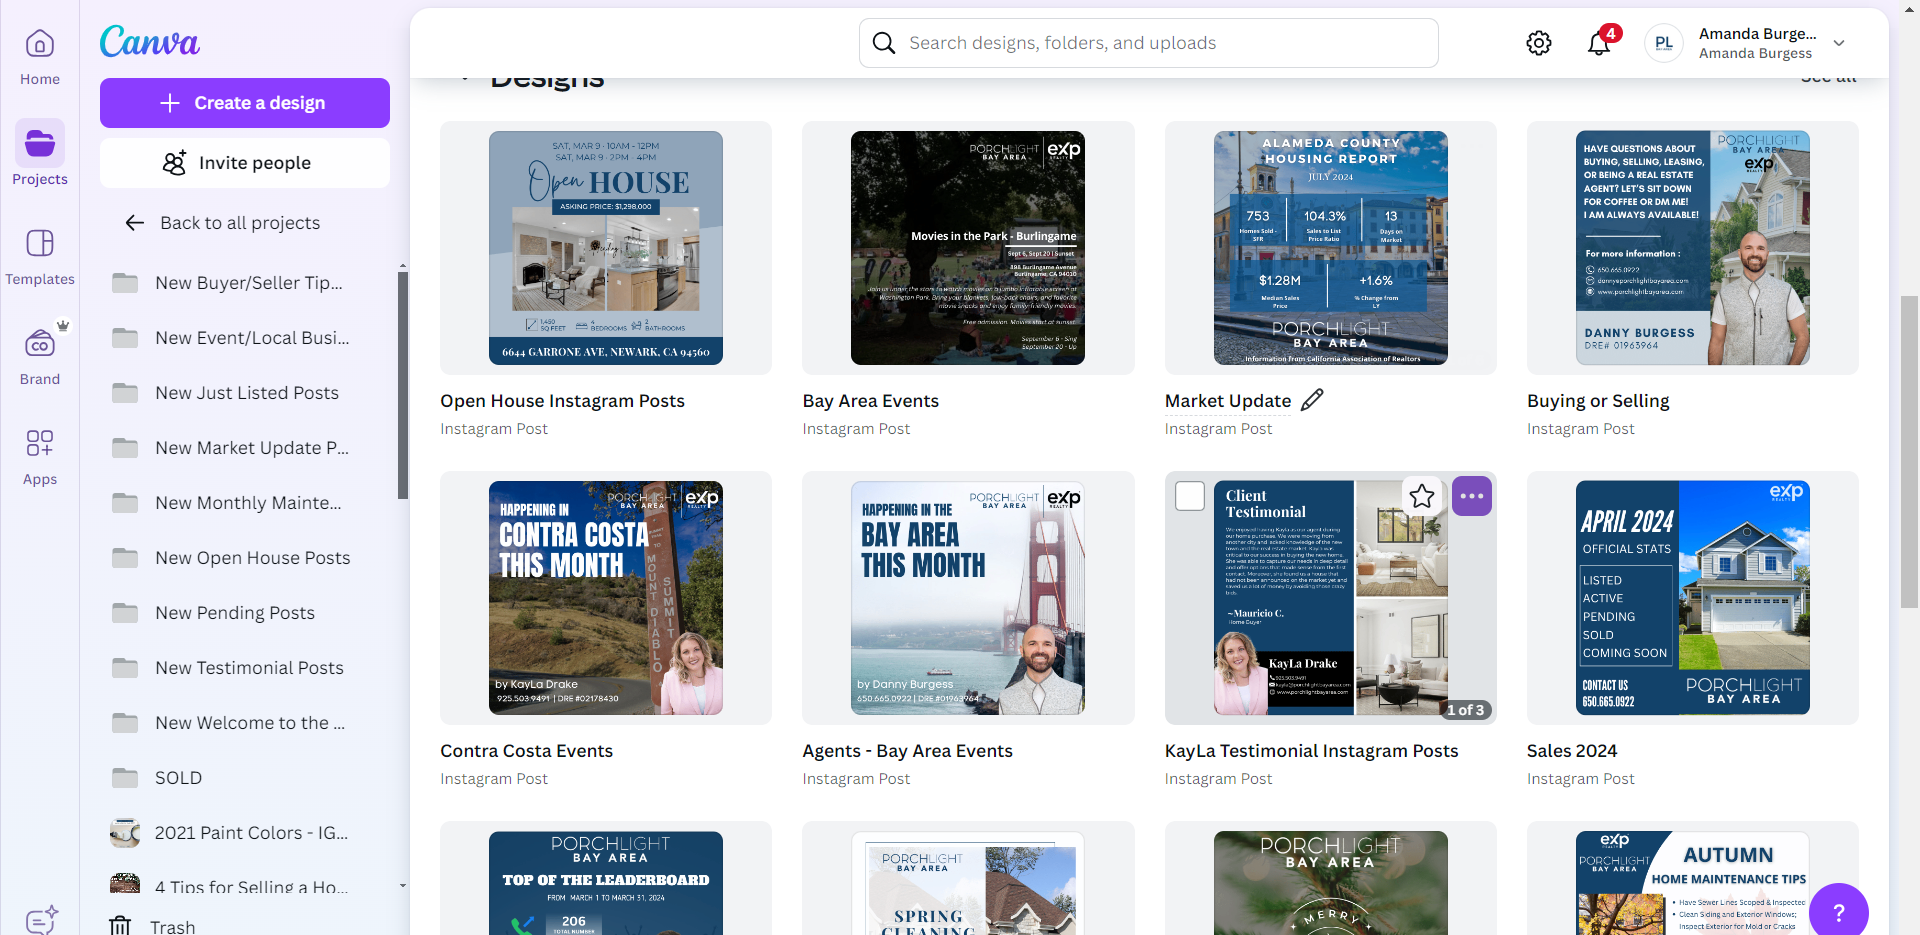
Task: Go back to all projects link
Action: (x=240, y=223)
